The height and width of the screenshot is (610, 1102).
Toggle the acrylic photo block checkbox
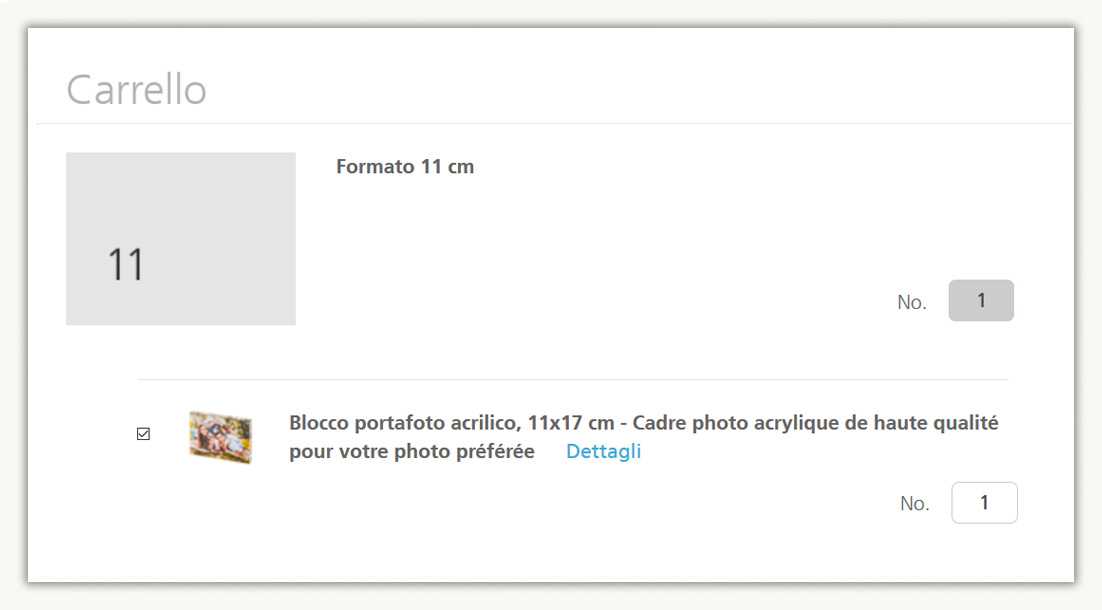143,434
